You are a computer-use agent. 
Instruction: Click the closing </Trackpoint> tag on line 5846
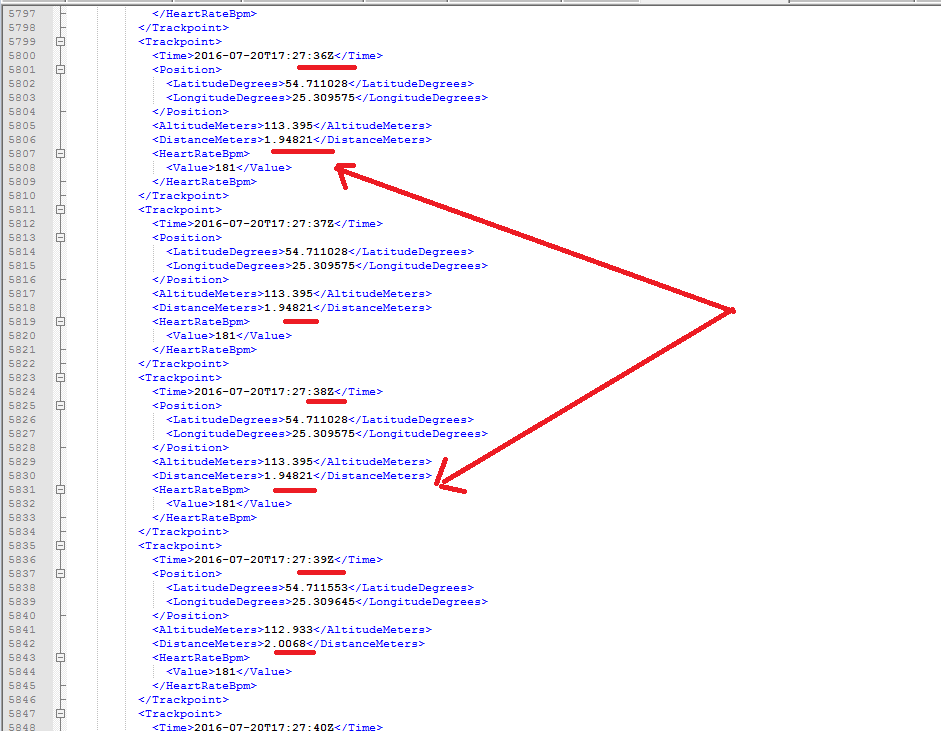[x=184, y=700]
